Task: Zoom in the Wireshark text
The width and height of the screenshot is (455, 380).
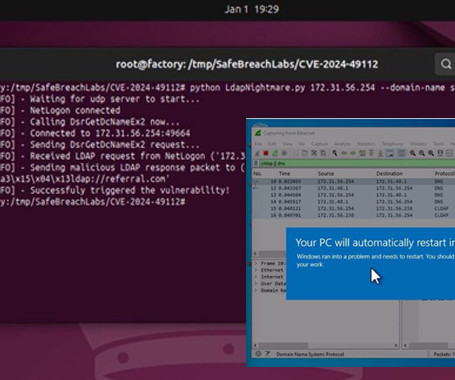Action: coord(412,153)
